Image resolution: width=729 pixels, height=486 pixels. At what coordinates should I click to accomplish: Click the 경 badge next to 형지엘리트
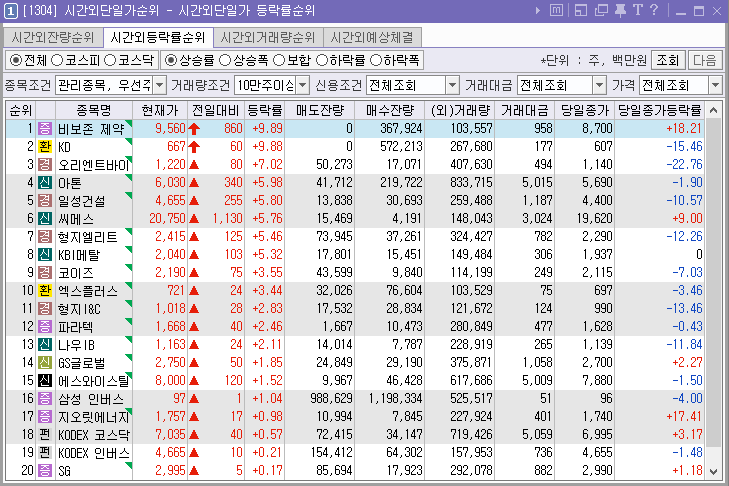(45, 237)
